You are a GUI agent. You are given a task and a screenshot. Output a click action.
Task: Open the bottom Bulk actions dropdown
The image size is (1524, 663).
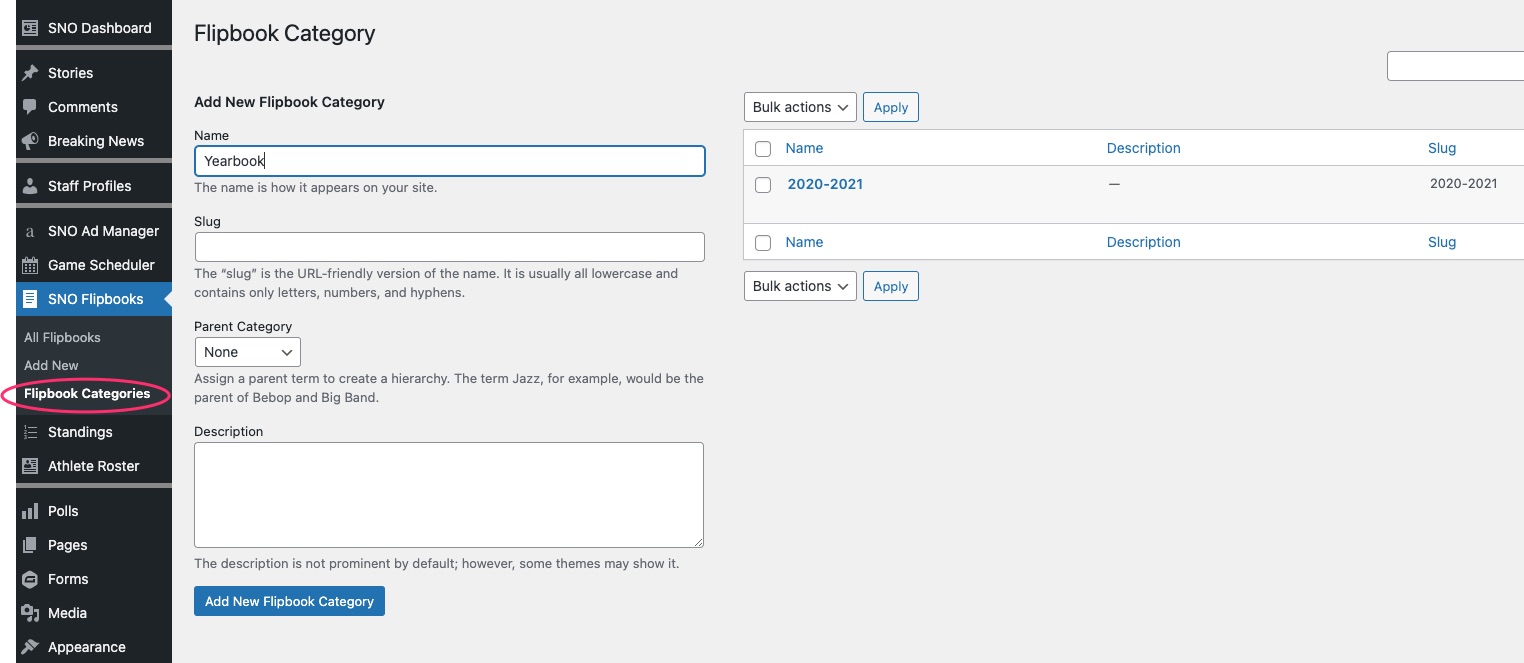coord(800,286)
